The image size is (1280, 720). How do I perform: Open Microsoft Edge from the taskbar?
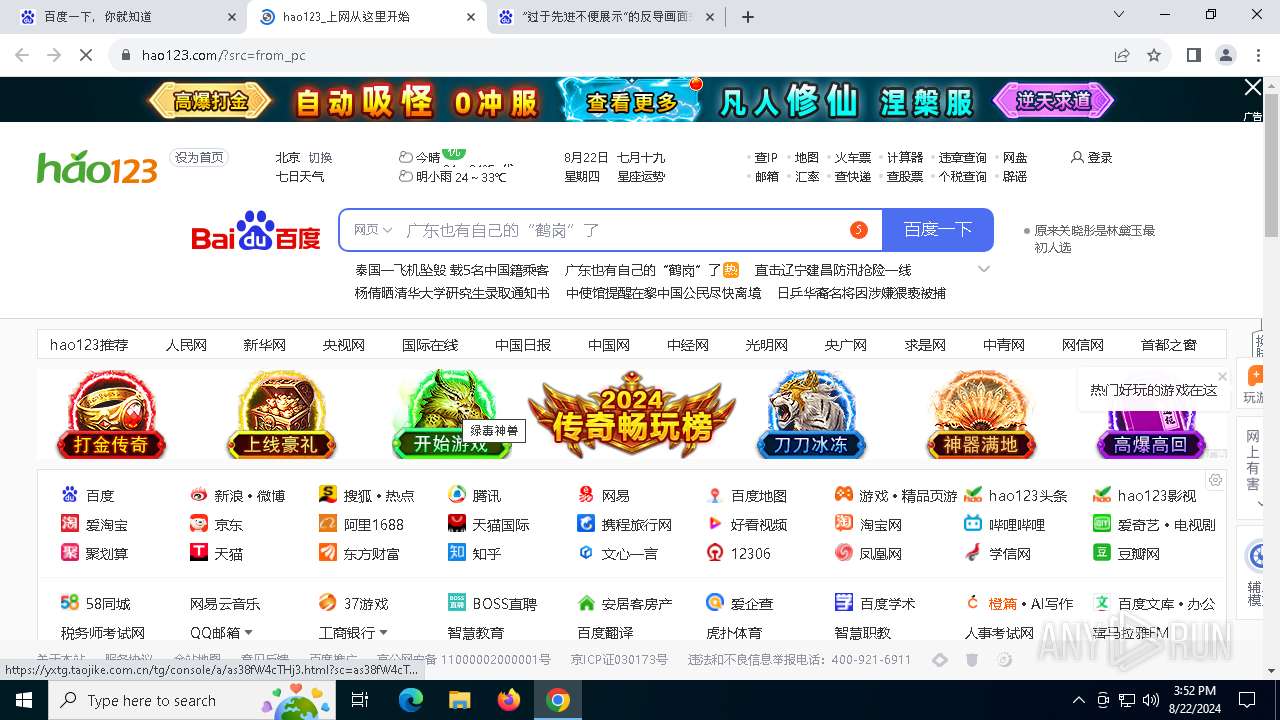(x=411, y=700)
